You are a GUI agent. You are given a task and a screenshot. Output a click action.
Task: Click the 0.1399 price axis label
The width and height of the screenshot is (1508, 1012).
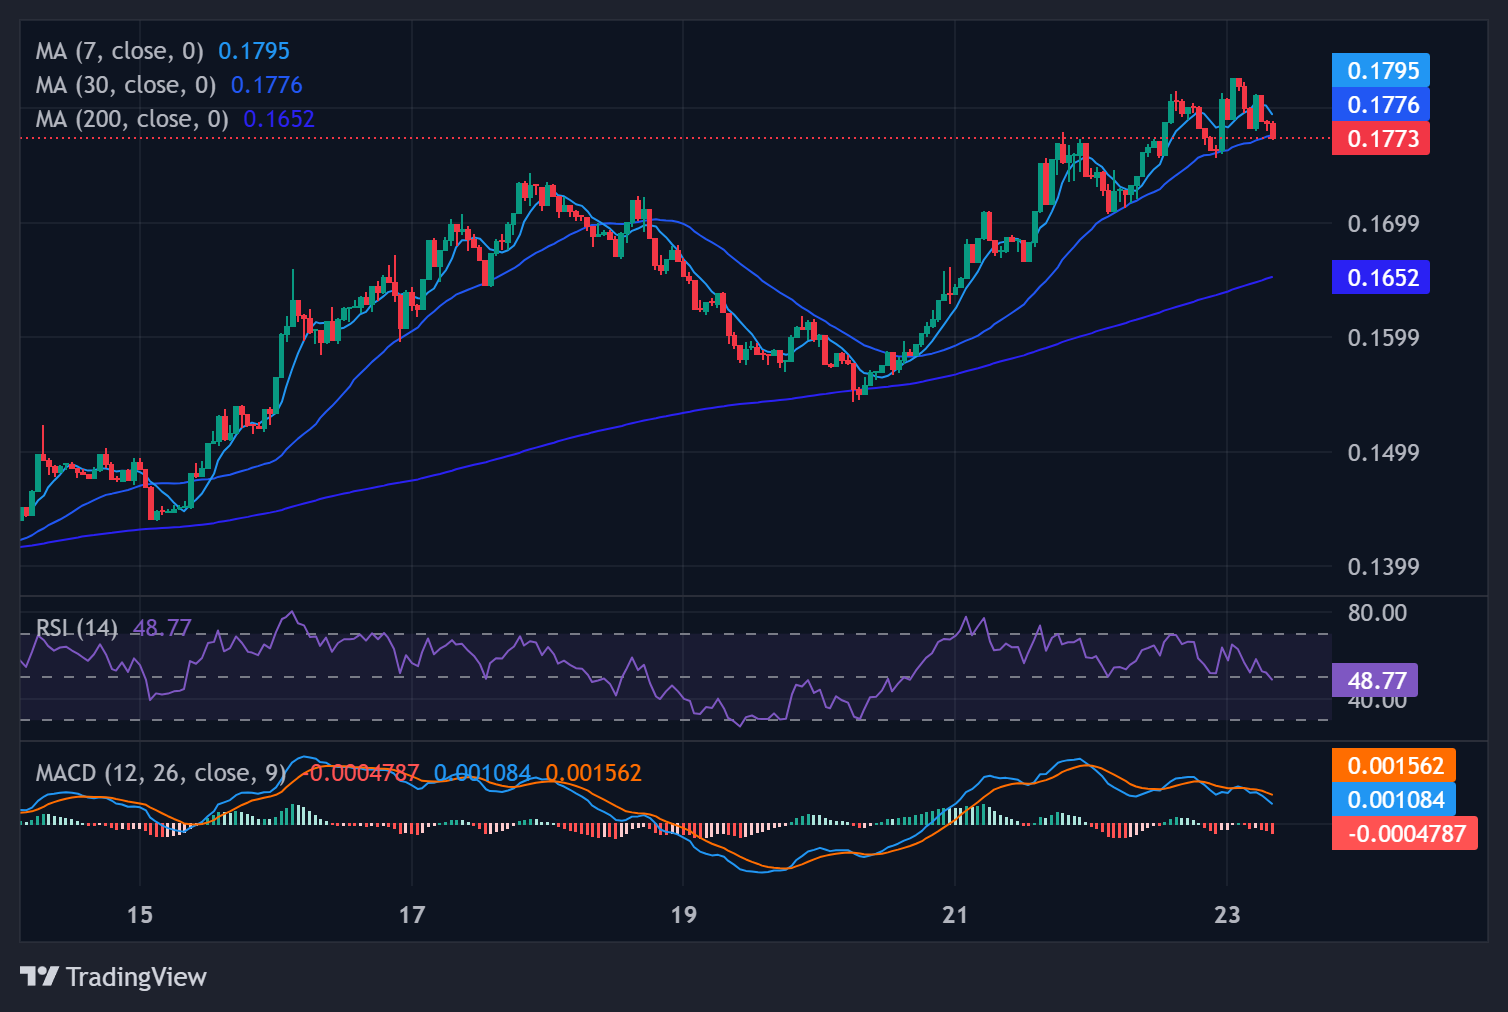1383,567
